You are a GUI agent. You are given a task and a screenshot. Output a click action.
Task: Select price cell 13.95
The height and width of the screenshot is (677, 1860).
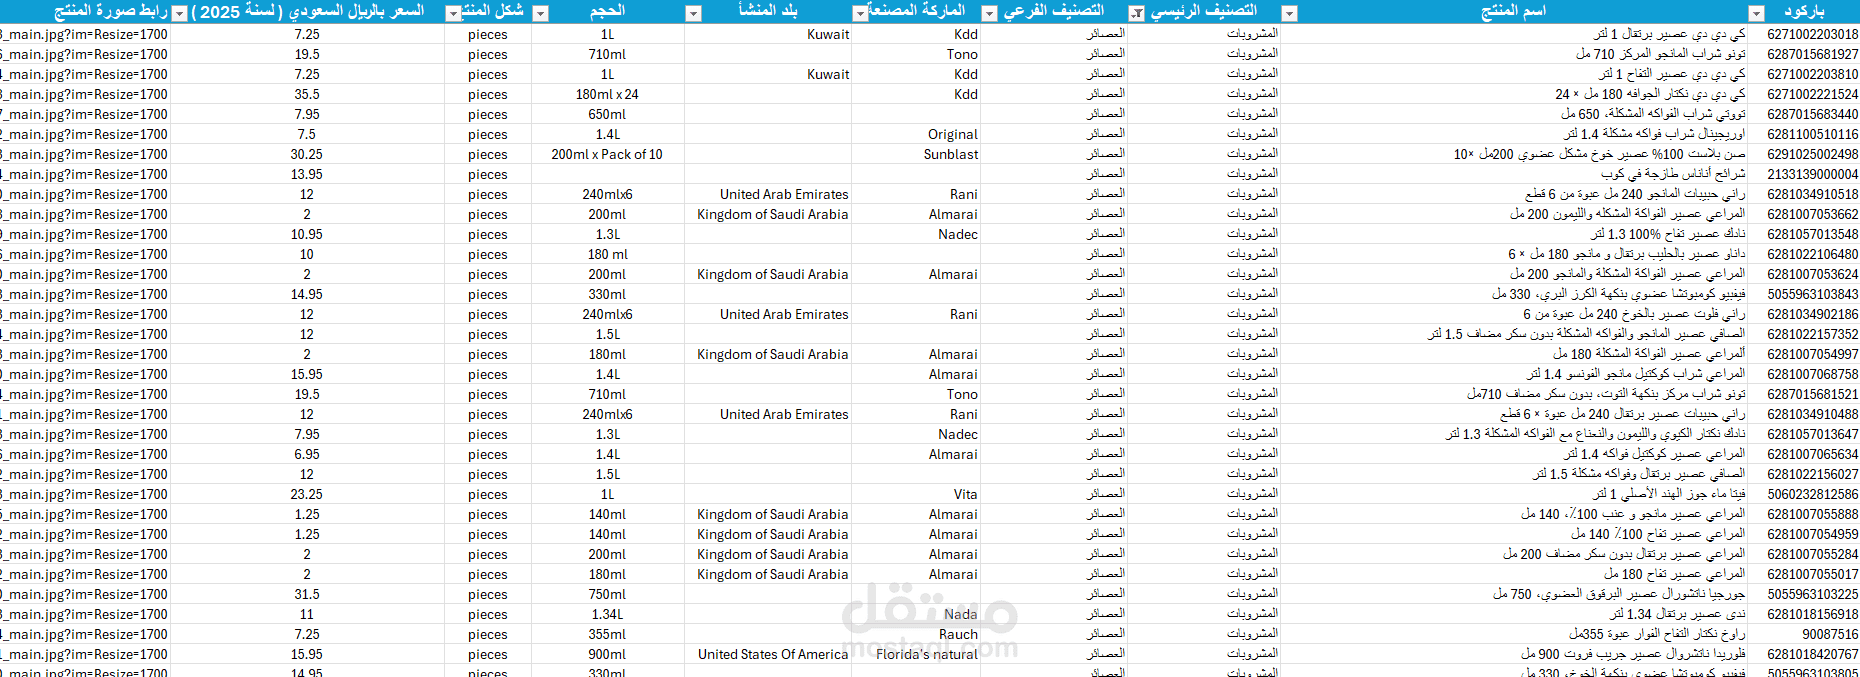306,174
